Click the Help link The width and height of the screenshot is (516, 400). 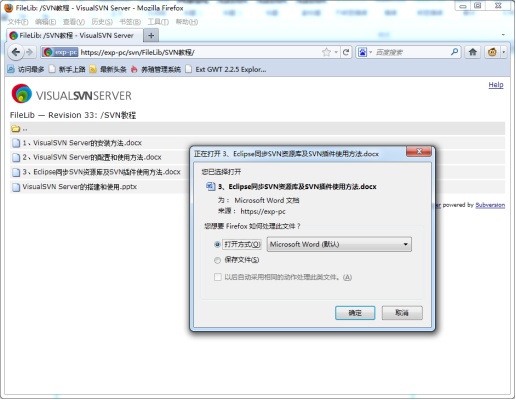pos(496,85)
